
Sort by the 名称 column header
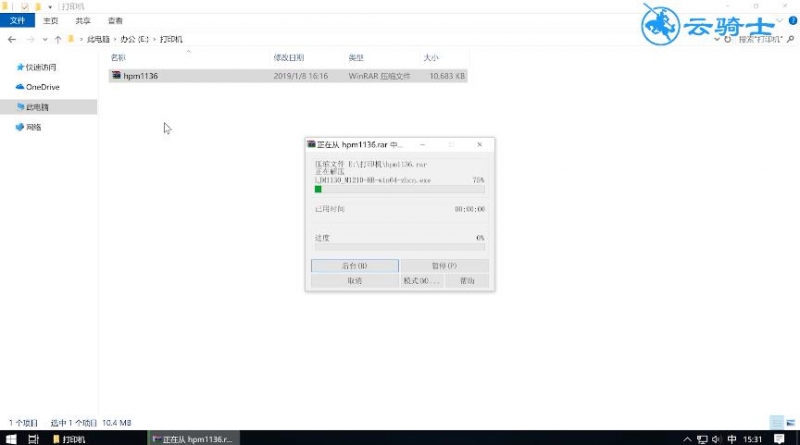click(x=118, y=58)
